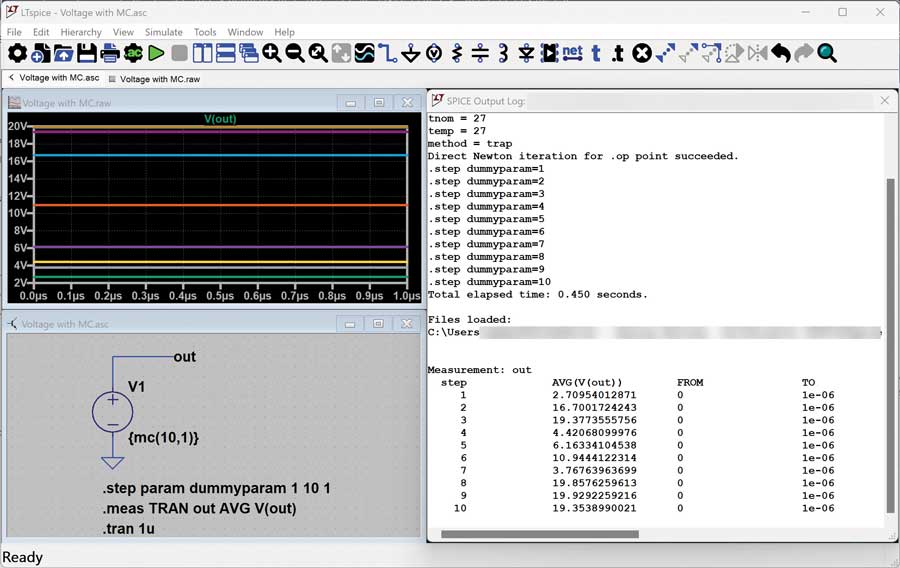
Task: Open the settings gear in the toolbar
Action: click(x=17, y=53)
